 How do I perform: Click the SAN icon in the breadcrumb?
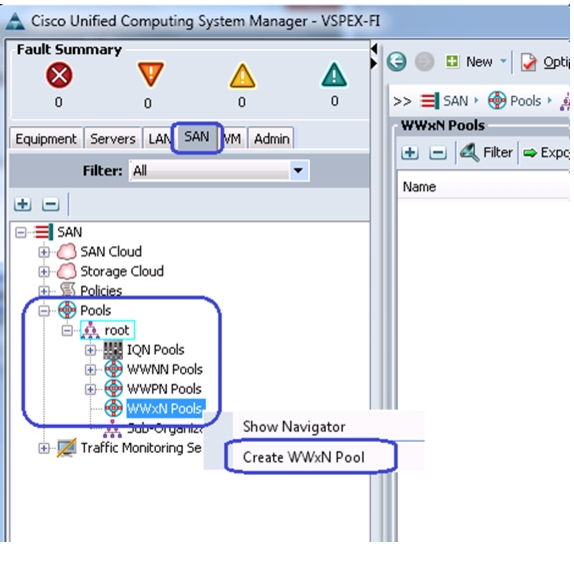[x=429, y=100]
